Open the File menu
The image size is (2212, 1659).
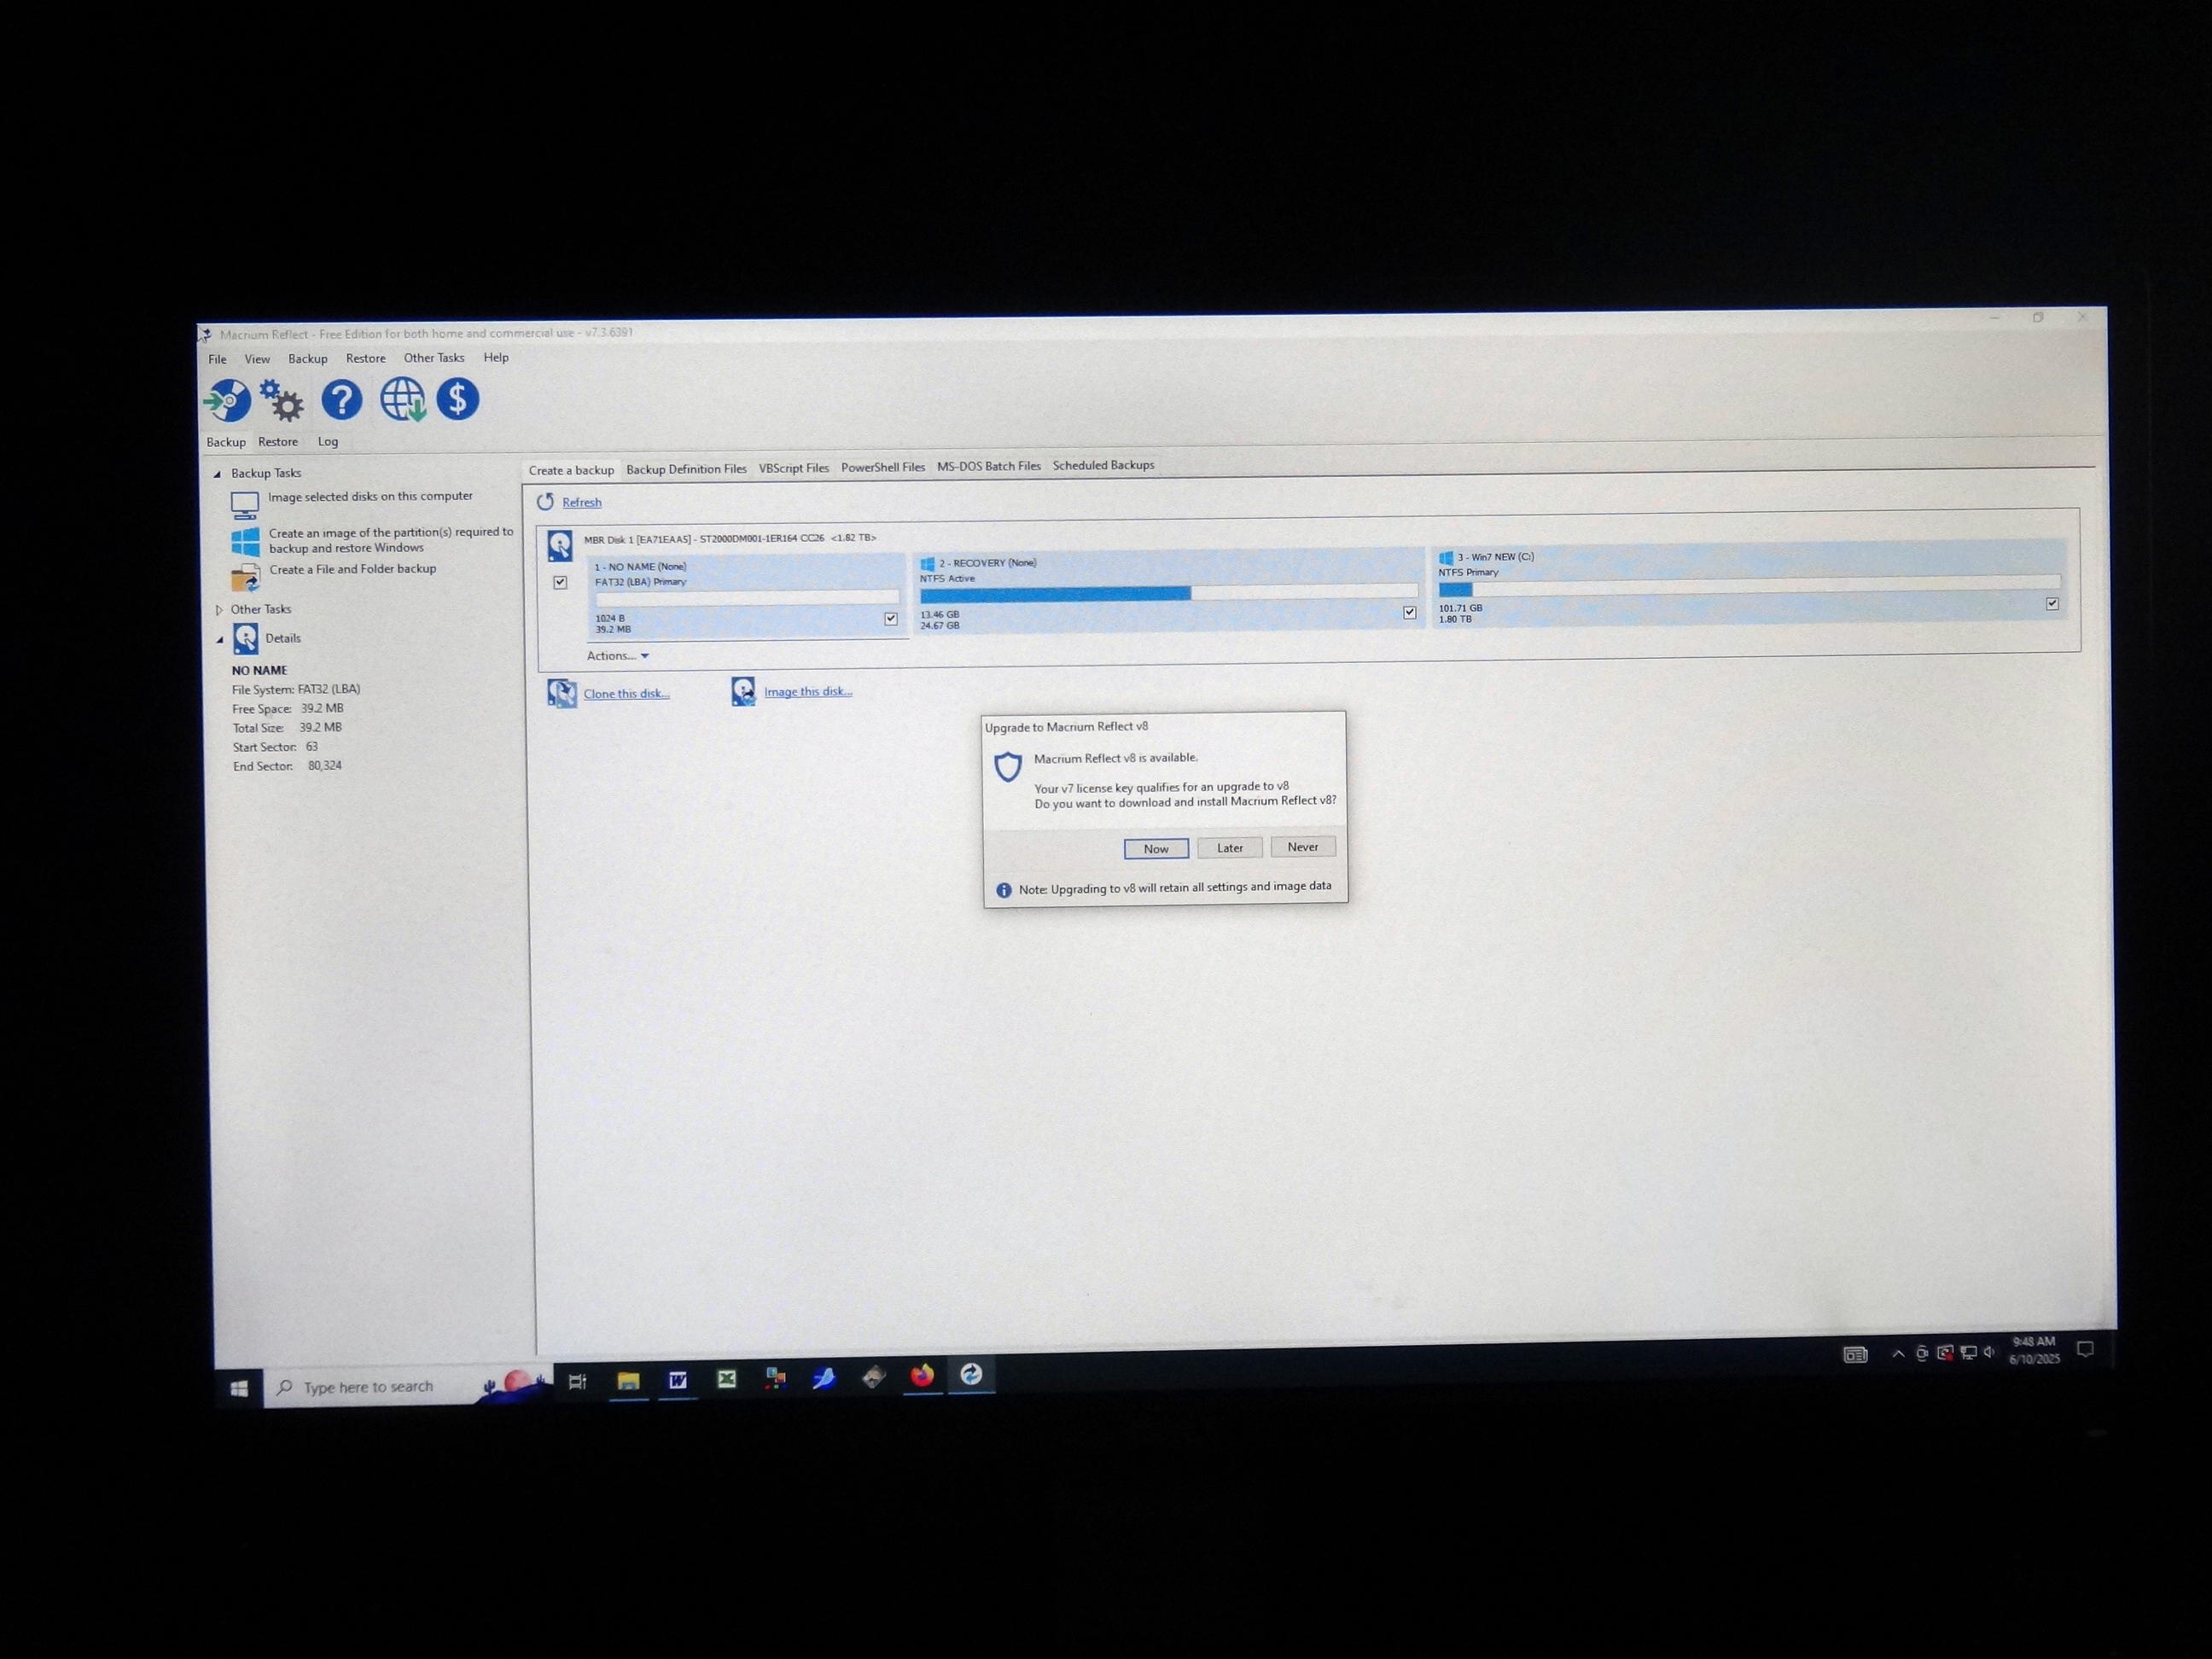pos(217,360)
